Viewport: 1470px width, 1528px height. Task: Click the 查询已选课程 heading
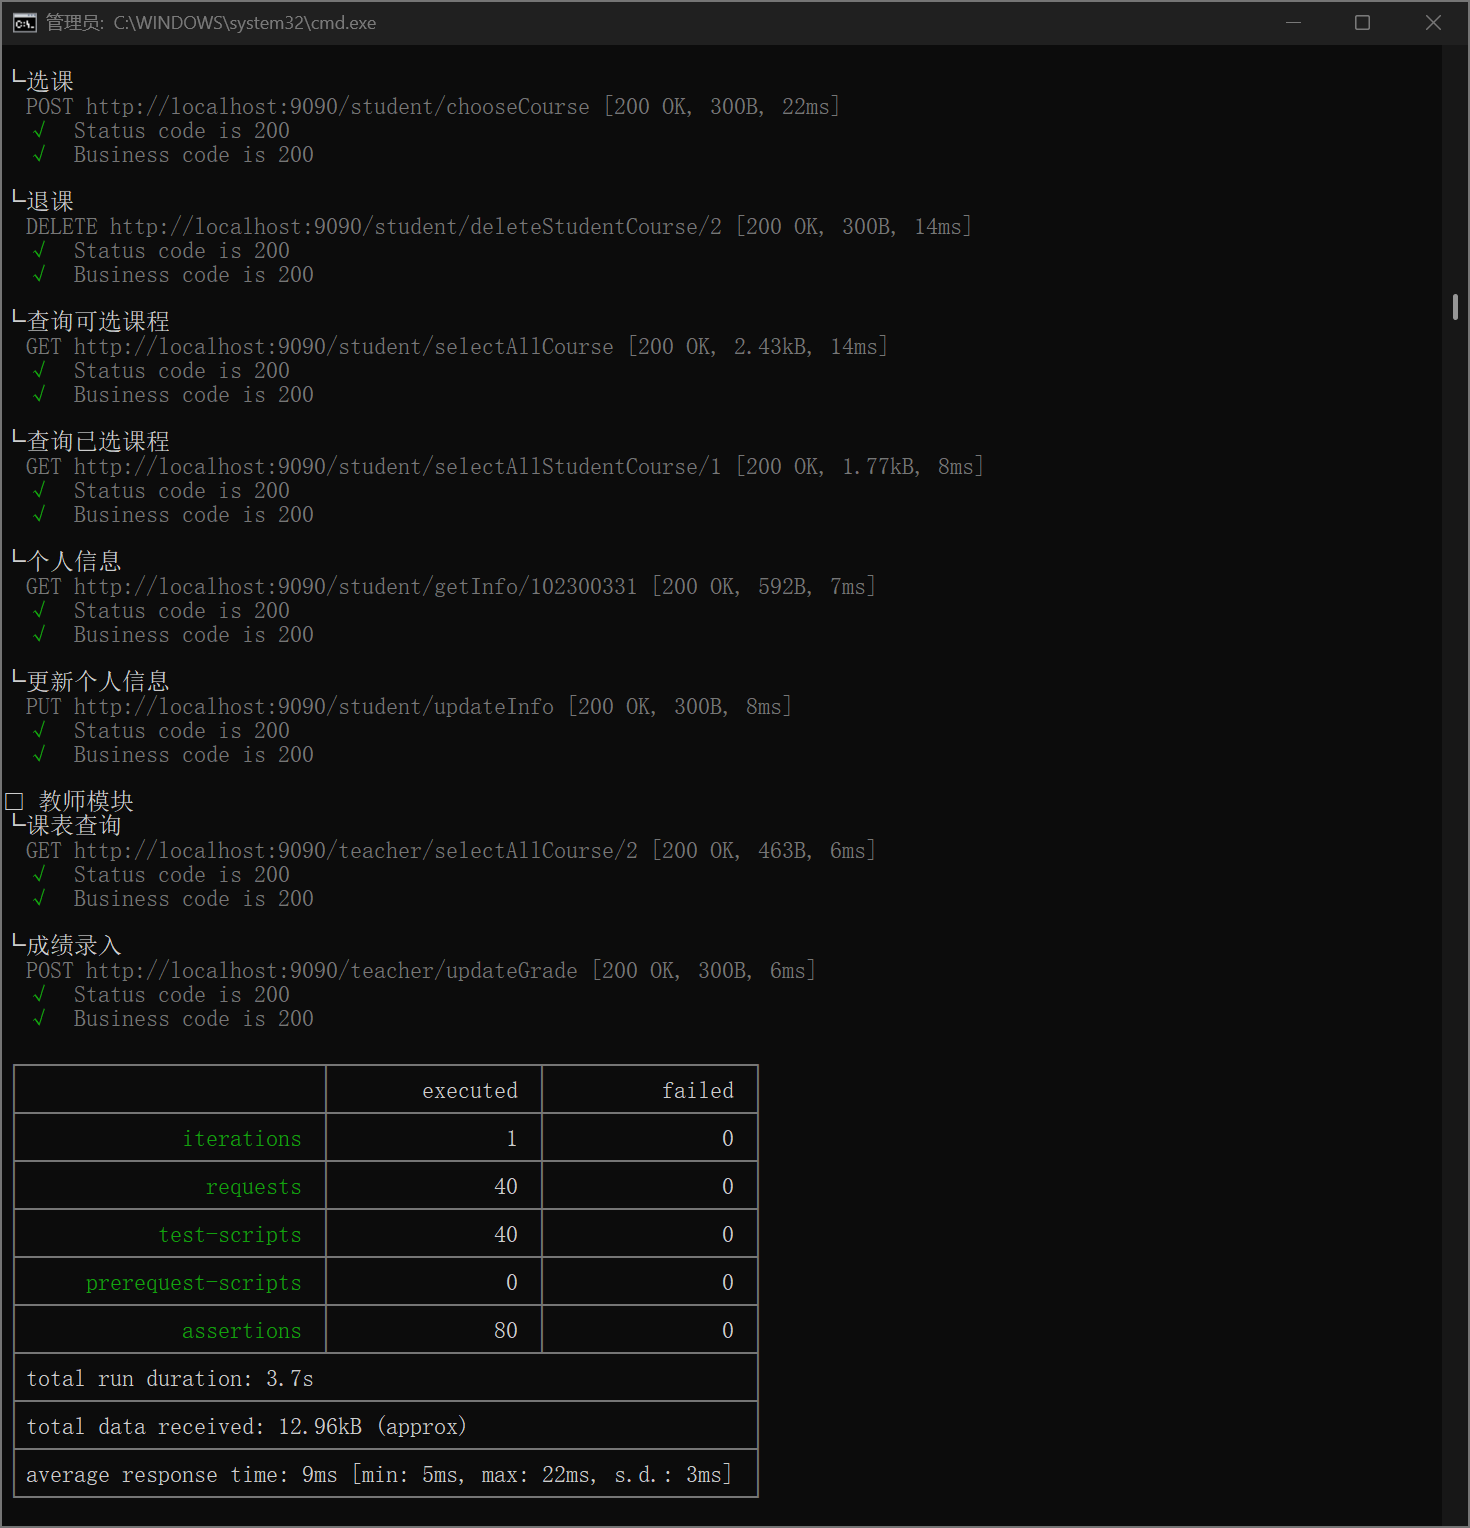click(x=98, y=441)
